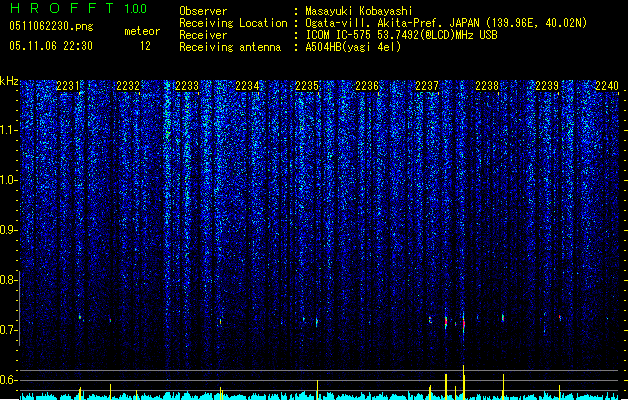The height and width of the screenshot is (400, 629).
Task: Click the 0.6 kHz axis label
Action: (x=9, y=380)
